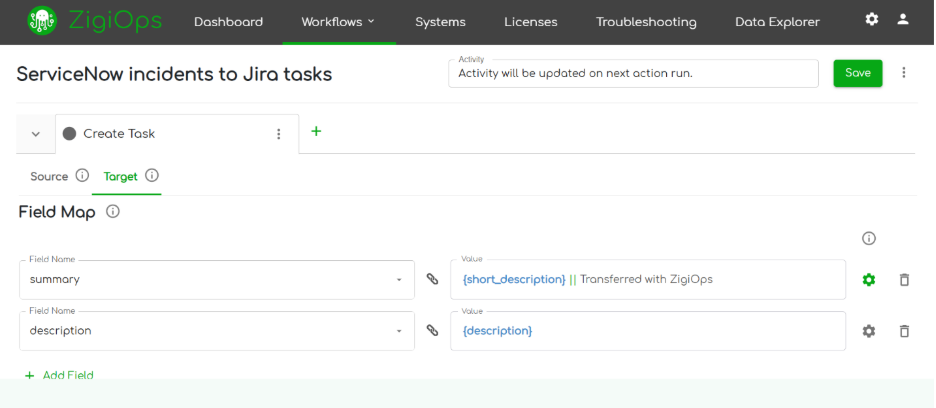The image size is (936, 408).
Task: Click the info icon above the gear column
Action: click(x=869, y=238)
